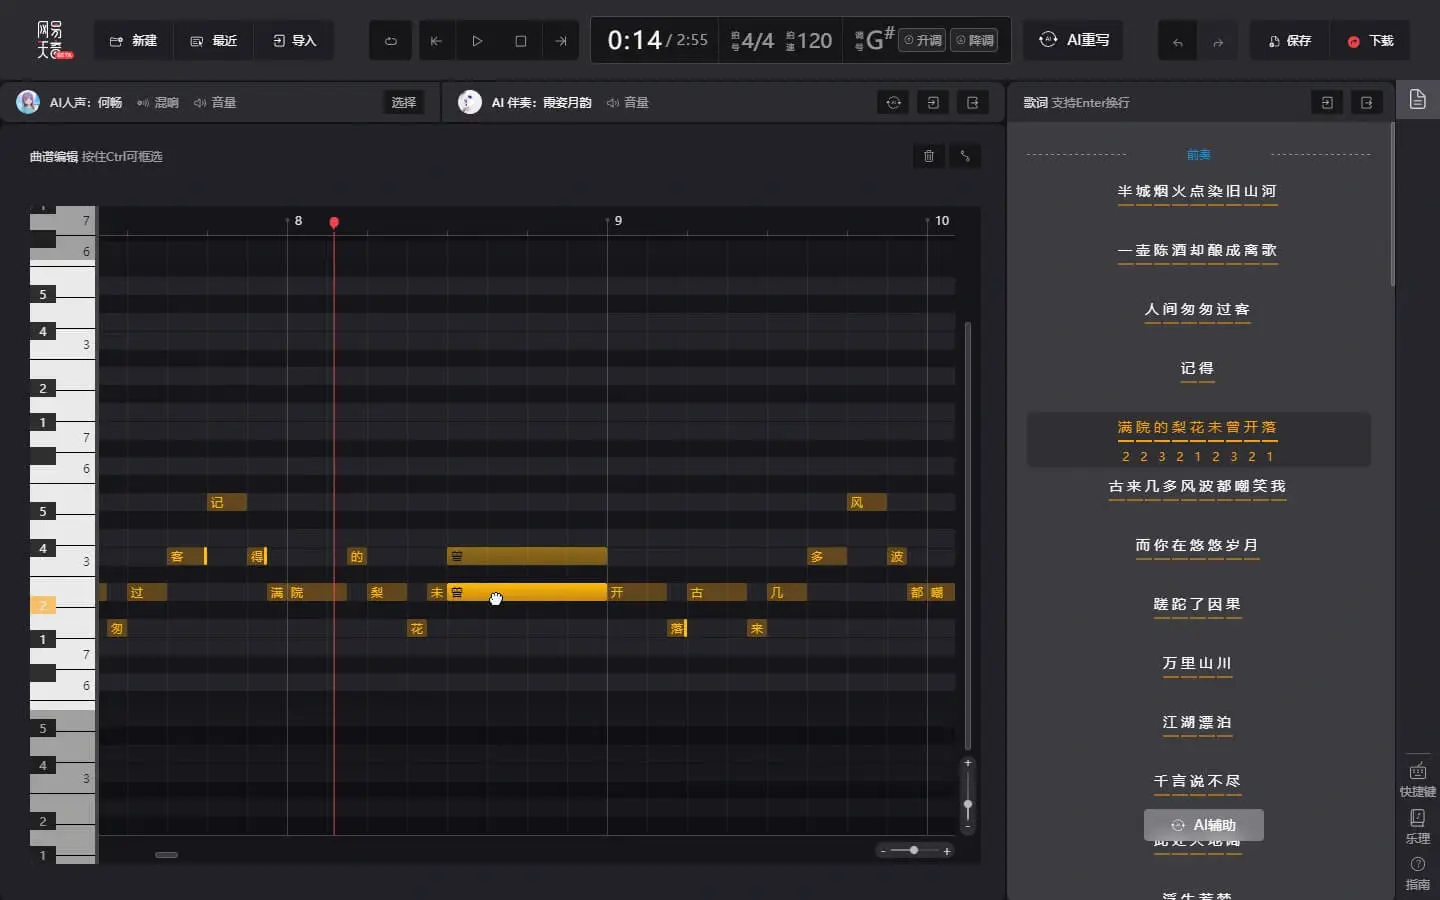1440x900 pixels.
Task: Click 新建 to create a new project
Action: [133, 41]
